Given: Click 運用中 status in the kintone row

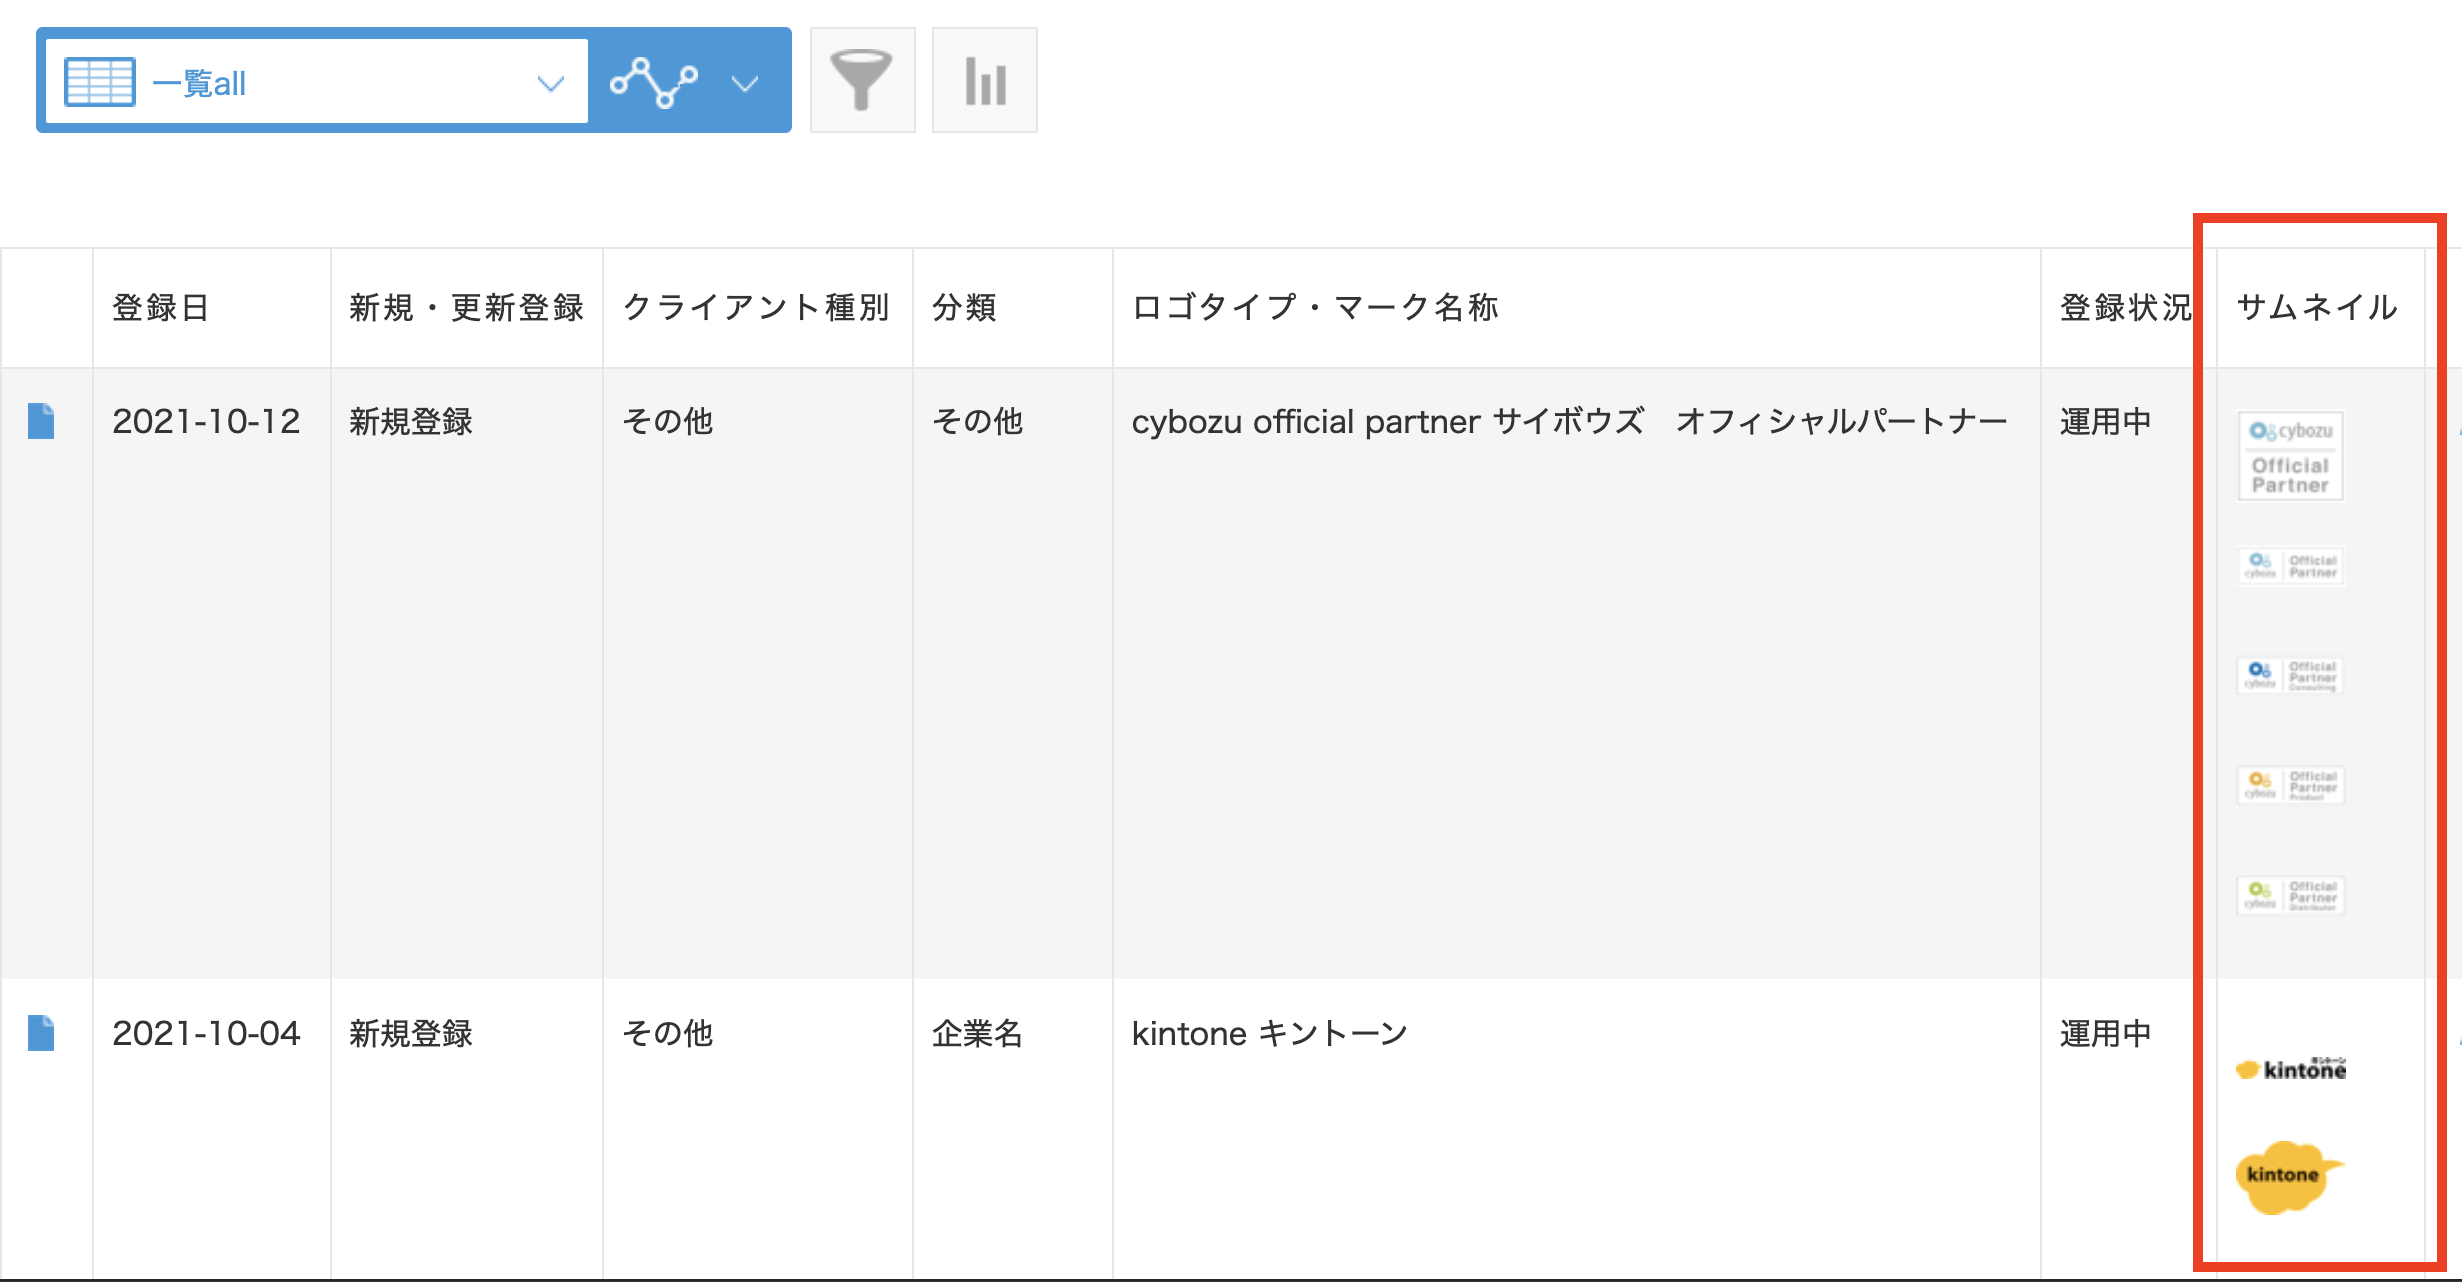Looking at the screenshot, I should pyautogui.click(x=2105, y=1033).
